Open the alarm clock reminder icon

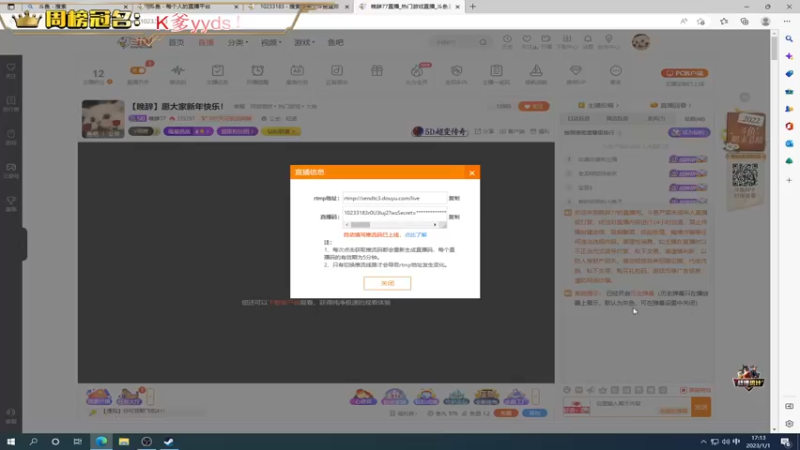(258, 71)
